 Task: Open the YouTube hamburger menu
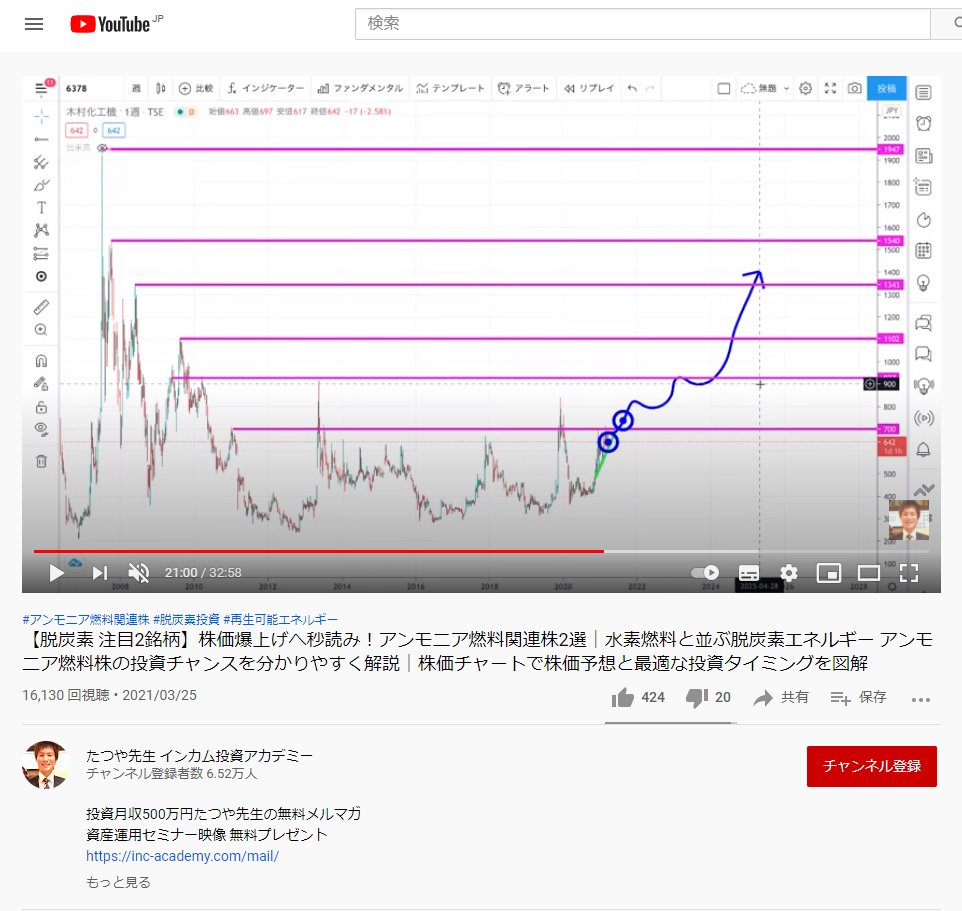pyautogui.click(x=33, y=24)
